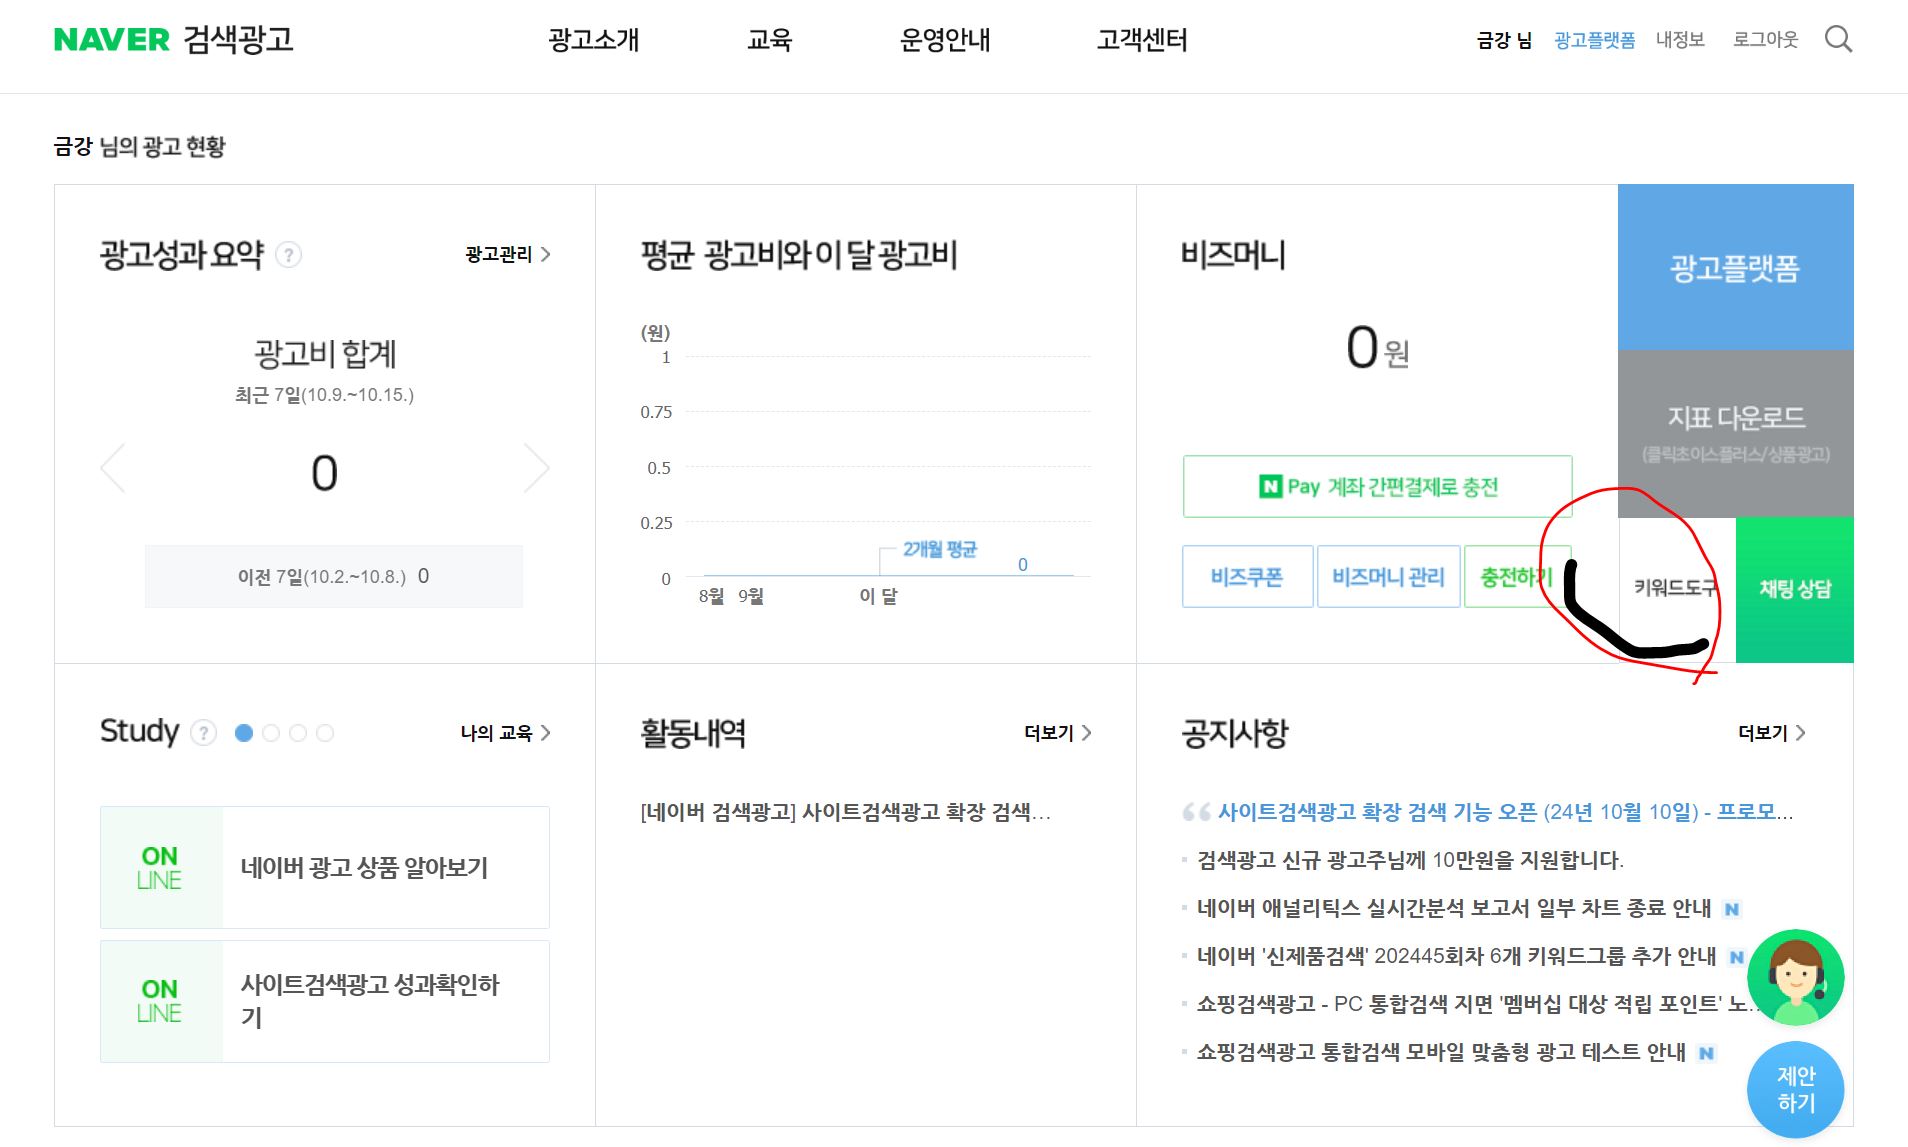Screen dimensions: 1908x1147
Task: Select third Study carousel dot
Action: pyautogui.click(x=297, y=733)
